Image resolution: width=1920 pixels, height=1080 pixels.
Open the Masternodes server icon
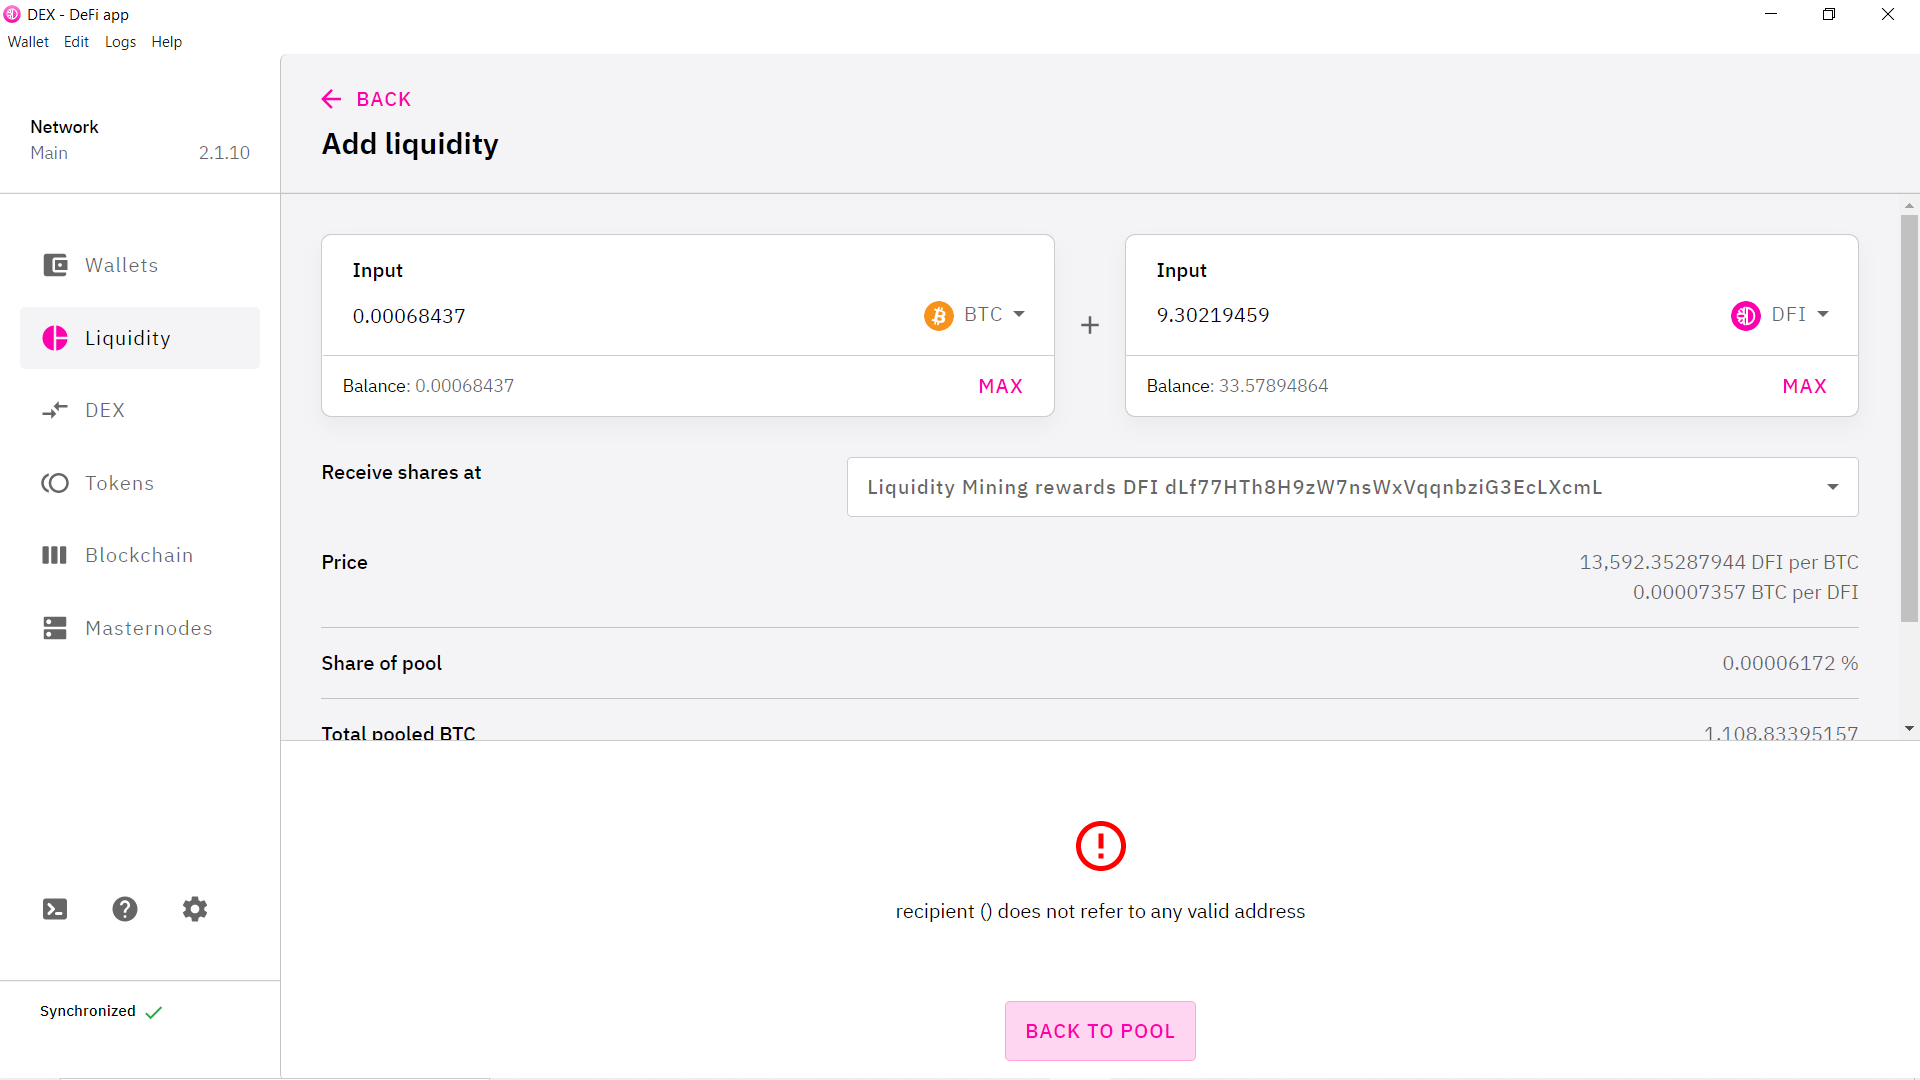point(55,628)
